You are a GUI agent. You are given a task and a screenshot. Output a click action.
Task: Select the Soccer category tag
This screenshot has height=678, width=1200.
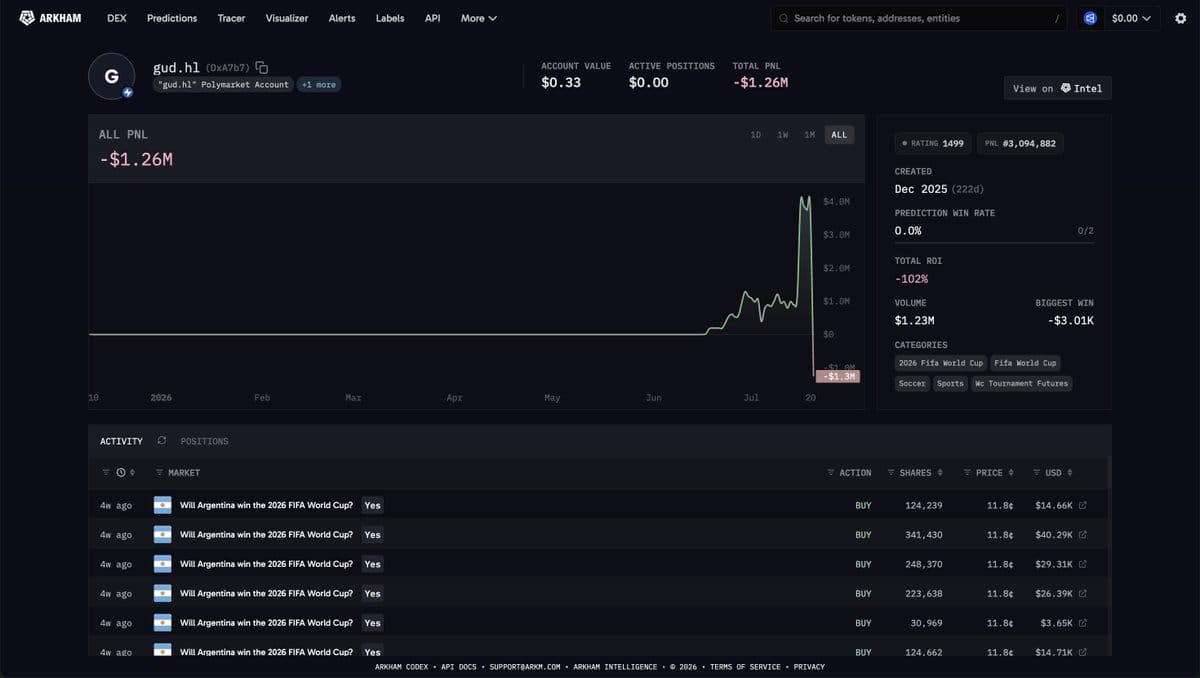point(912,383)
